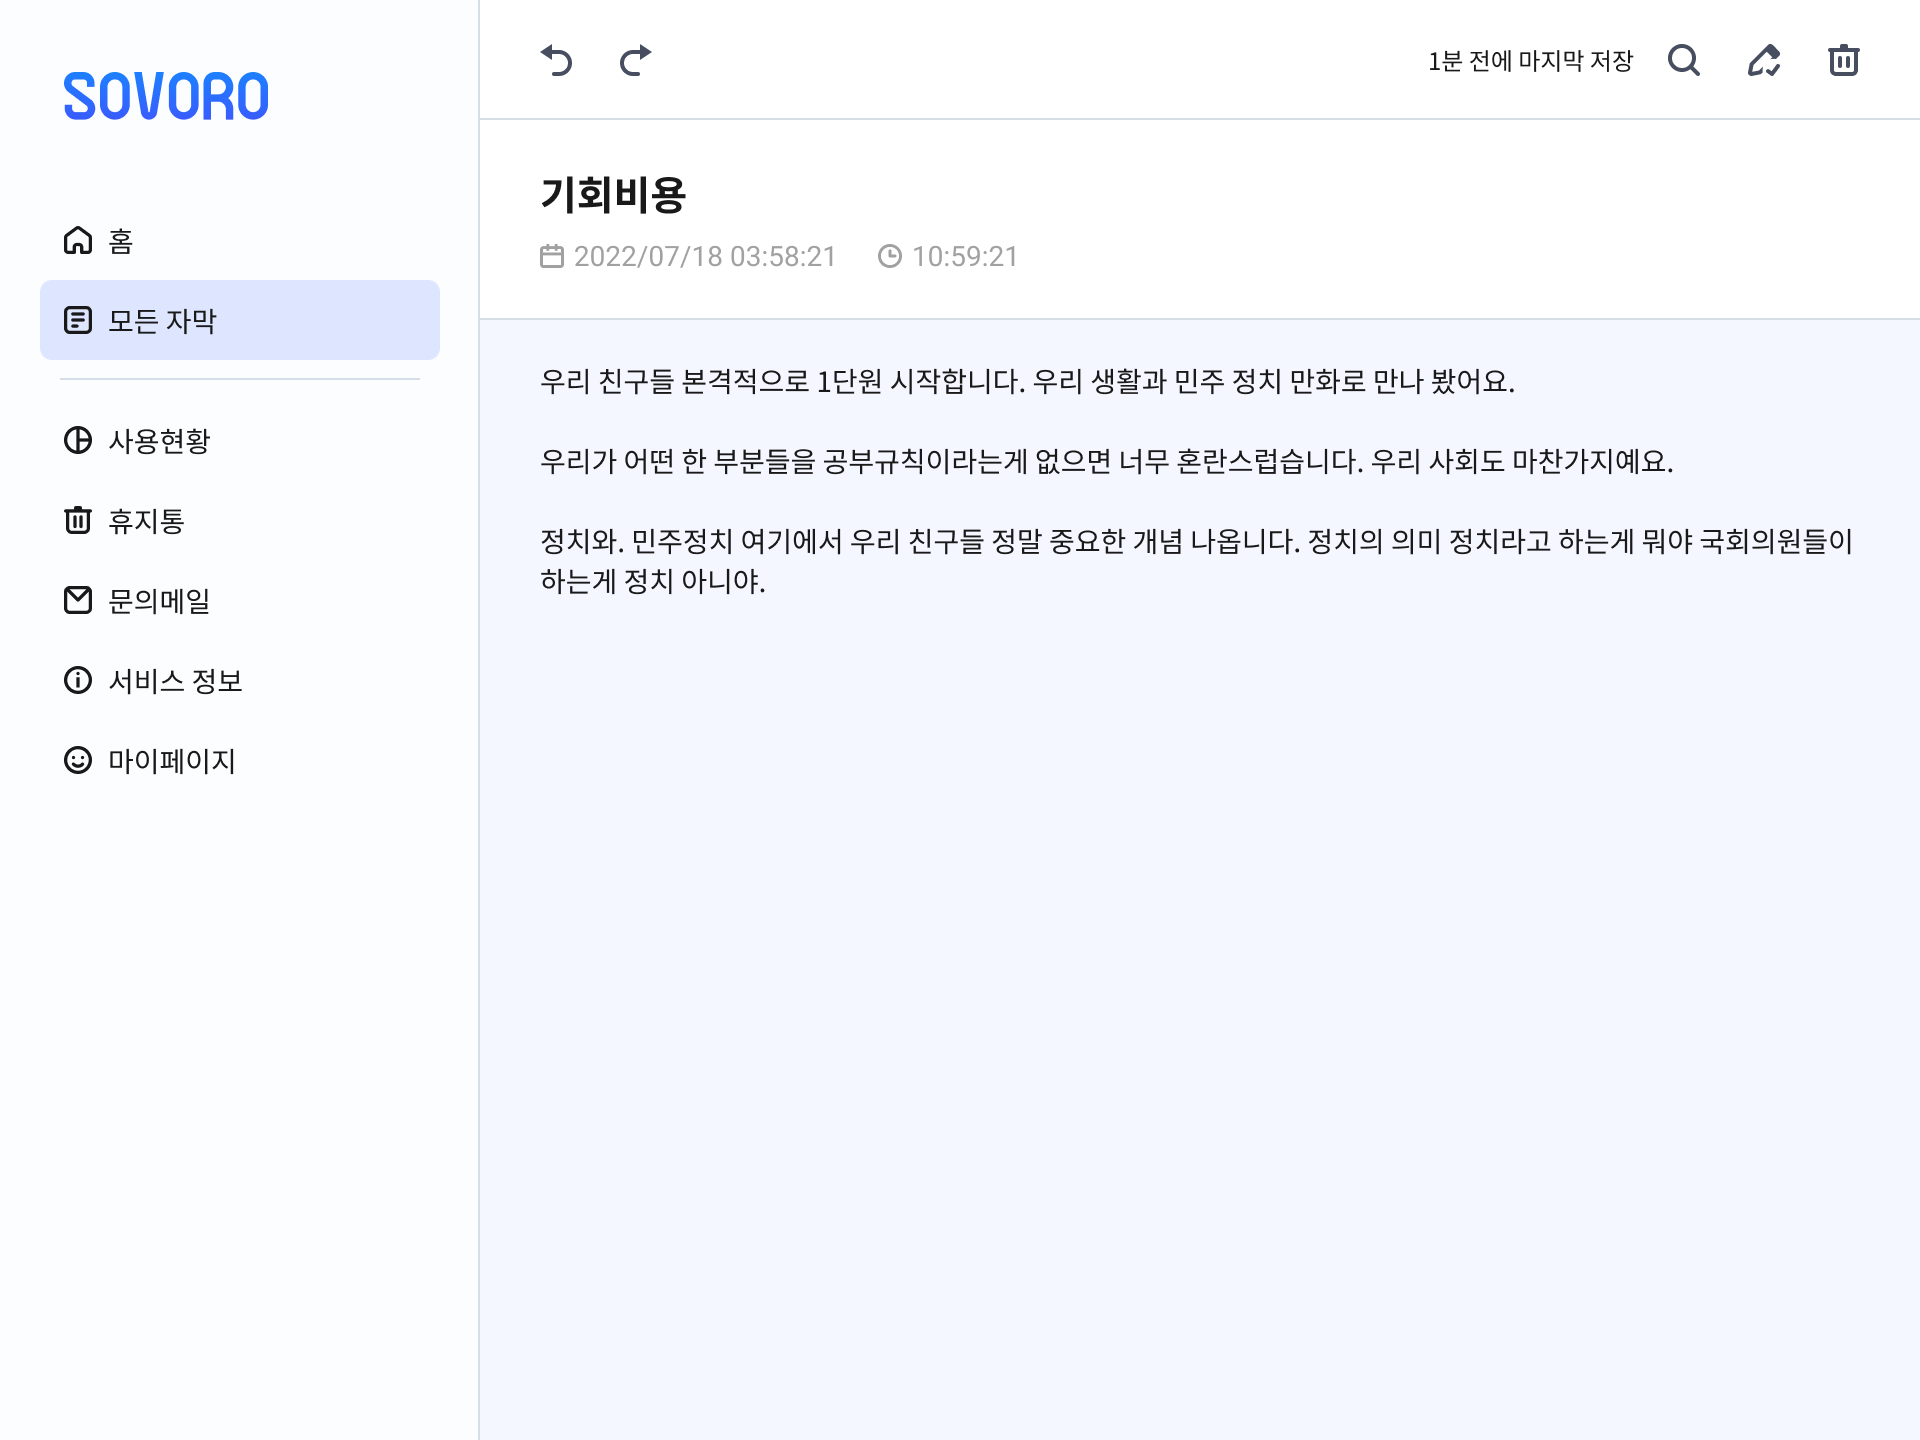The image size is (1920, 1440).
Task: Open the 마이페이지 menu item
Action: pos(172,761)
